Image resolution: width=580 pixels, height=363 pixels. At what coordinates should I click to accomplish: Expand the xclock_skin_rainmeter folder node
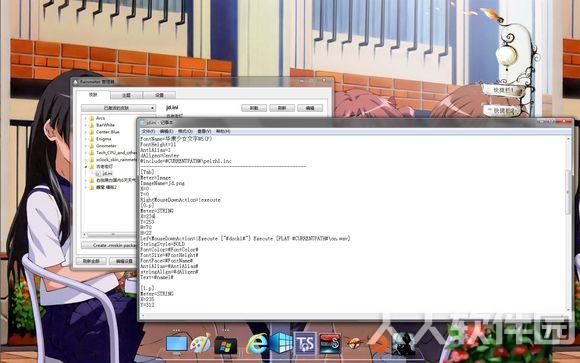(86, 160)
